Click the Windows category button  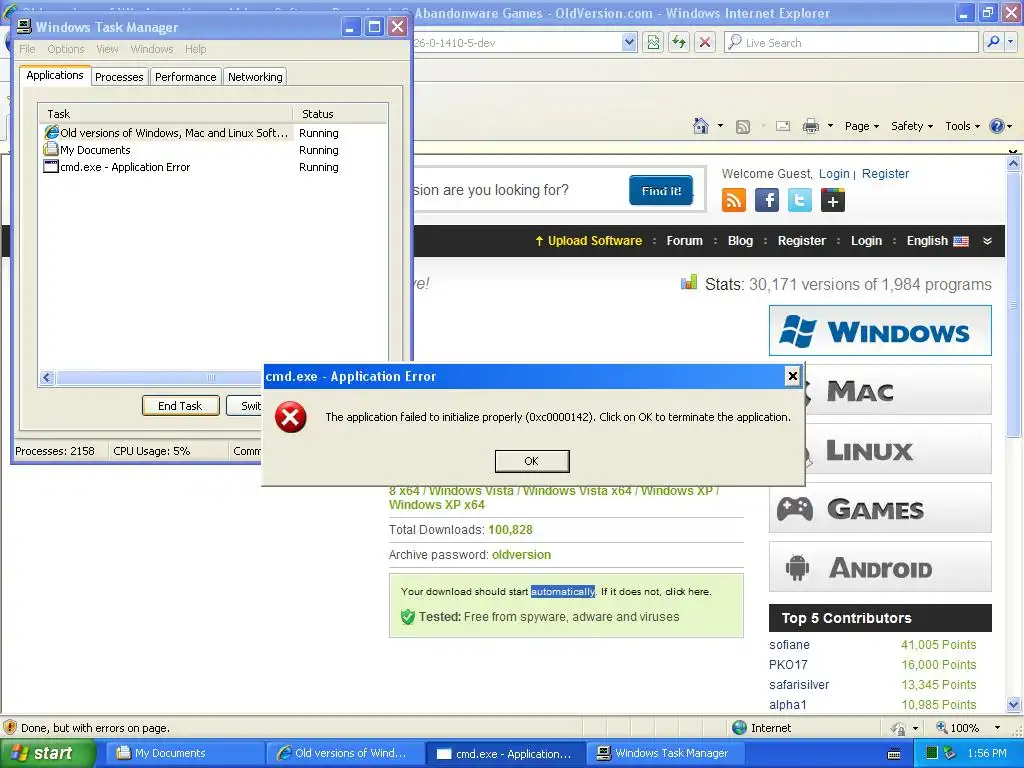click(880, 330)
